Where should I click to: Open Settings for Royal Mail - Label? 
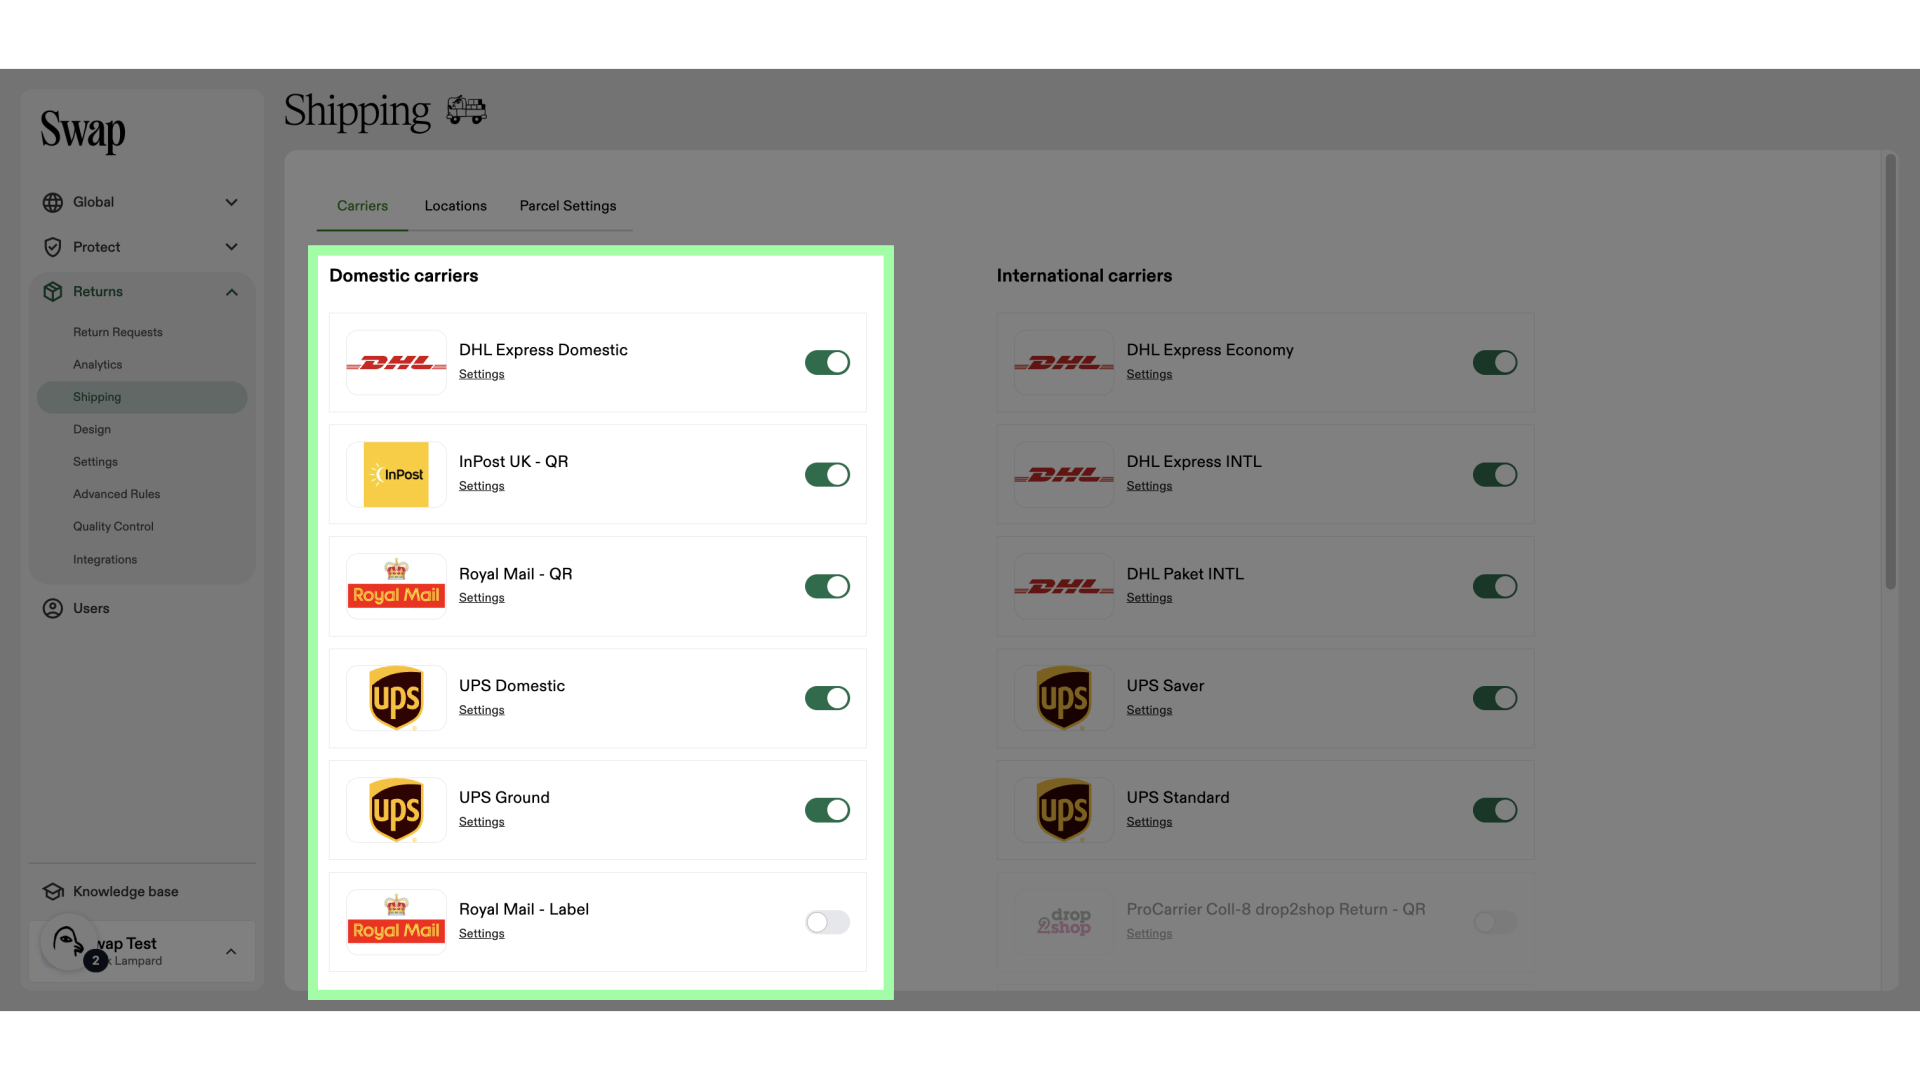(x=481, y=934)
